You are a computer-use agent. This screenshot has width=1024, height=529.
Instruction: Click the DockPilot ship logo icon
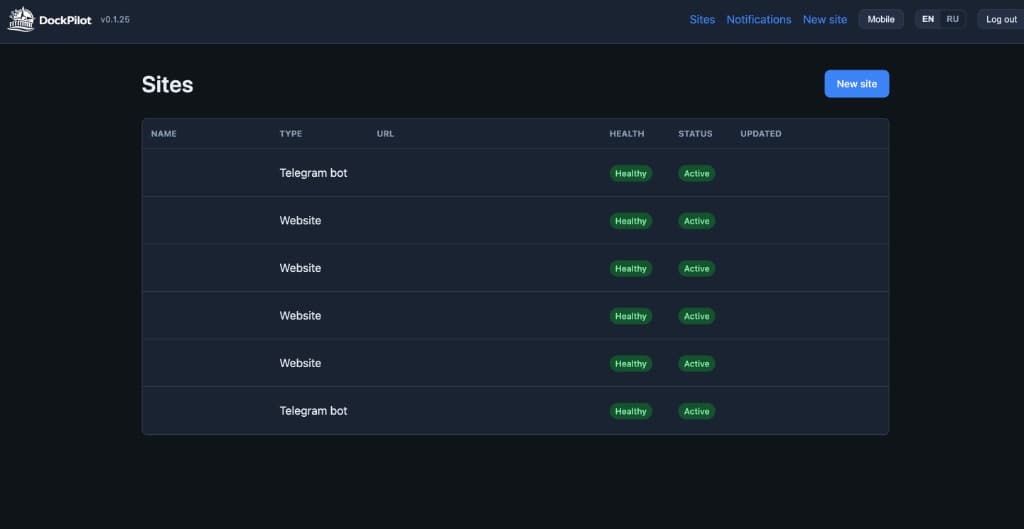[x=21, y=20]
